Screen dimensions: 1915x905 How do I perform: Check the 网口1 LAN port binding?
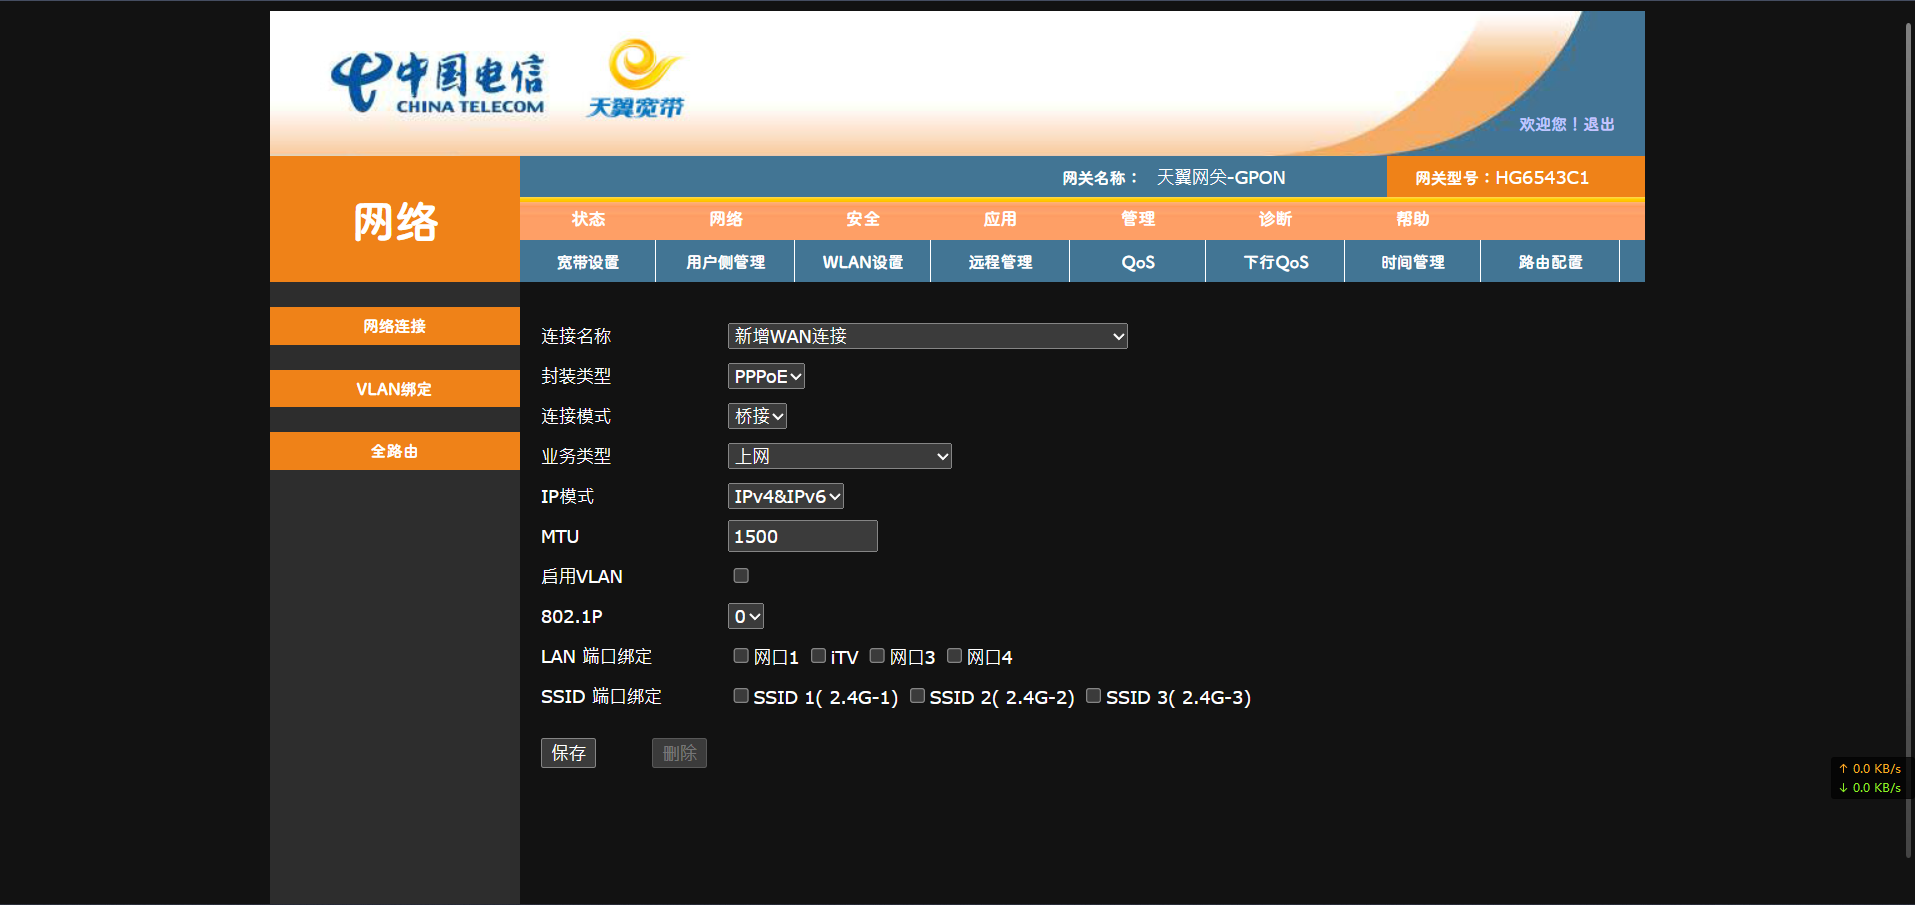pyautogui.click(x=741, y=656)
